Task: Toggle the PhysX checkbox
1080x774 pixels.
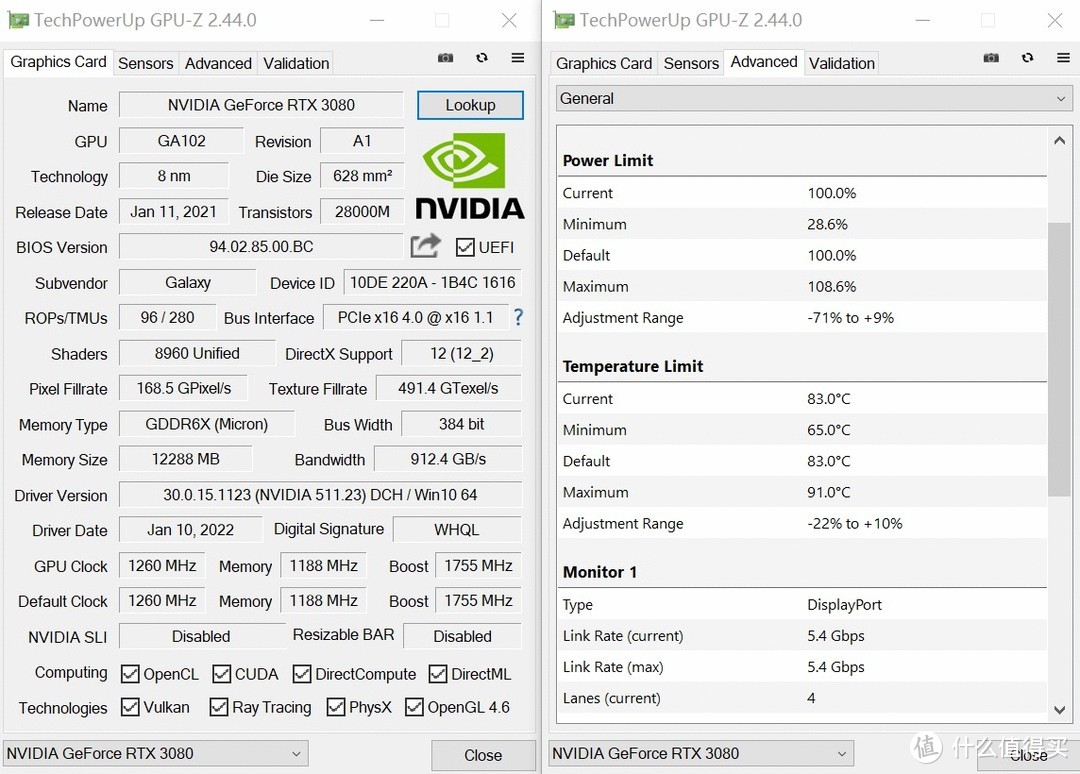Action: pos(335,707)
